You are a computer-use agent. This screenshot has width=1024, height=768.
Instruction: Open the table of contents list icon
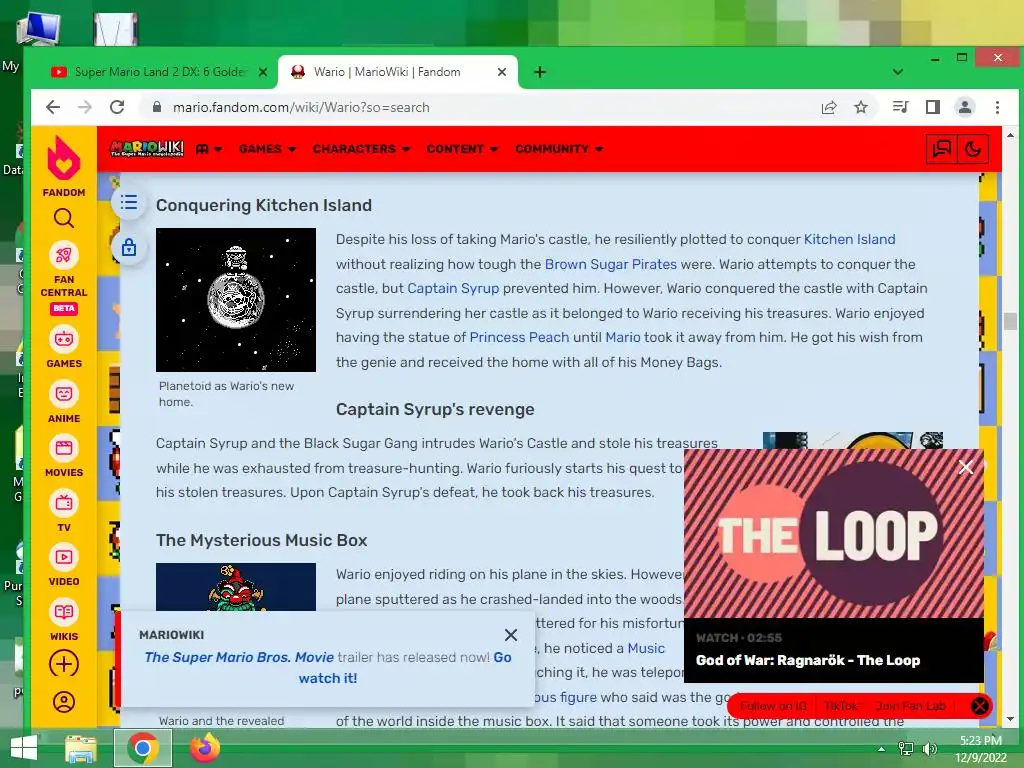pos(129,202)
